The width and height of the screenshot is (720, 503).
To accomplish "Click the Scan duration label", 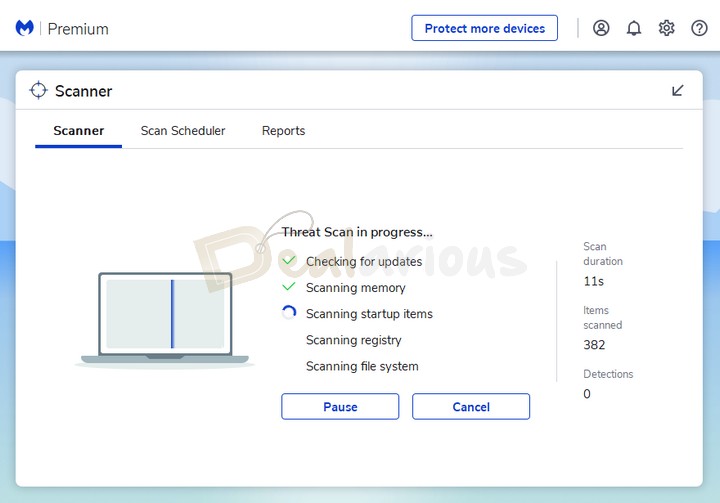I will pyautogui.click(x=603, y=254).
